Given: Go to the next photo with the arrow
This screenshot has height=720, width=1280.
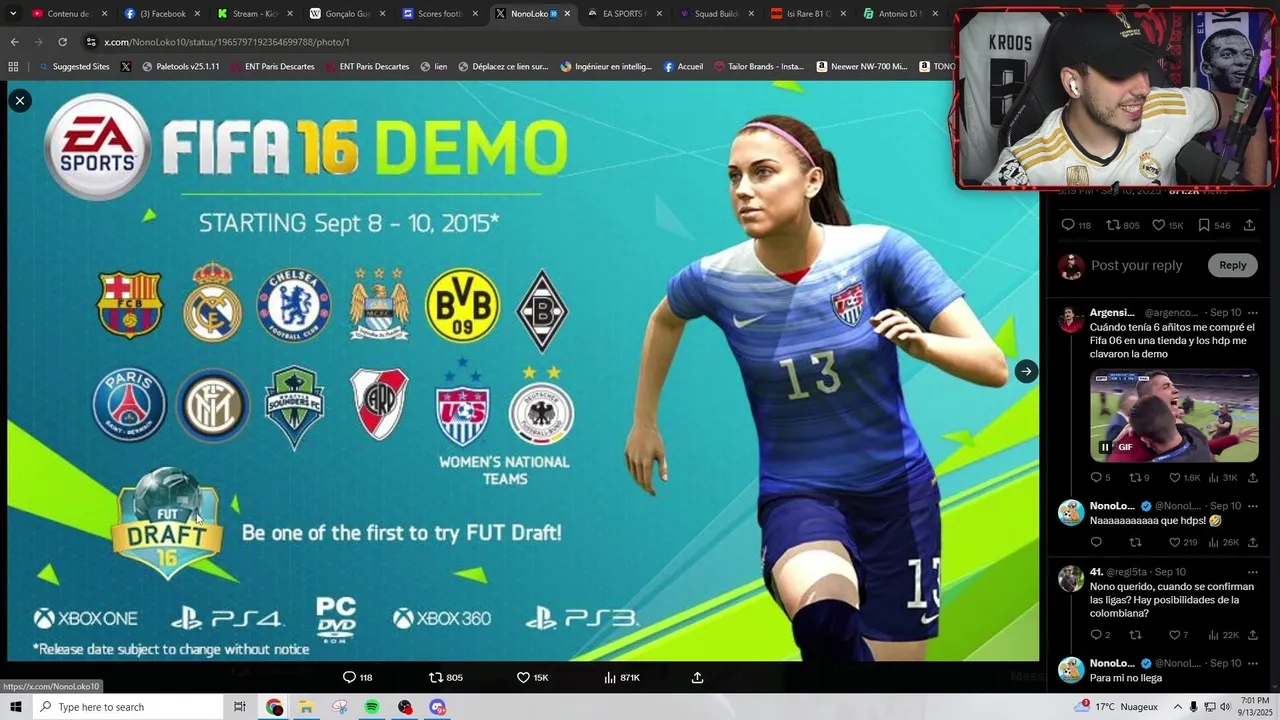Looking at the screenshot, I should click(x=1026, y=372).
